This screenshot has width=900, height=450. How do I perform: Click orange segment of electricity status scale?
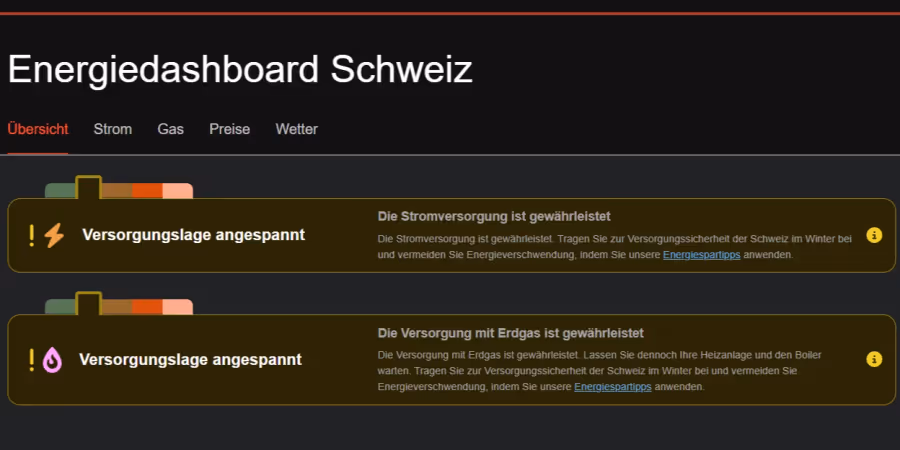pyautogui.click(x=147, y=191)
